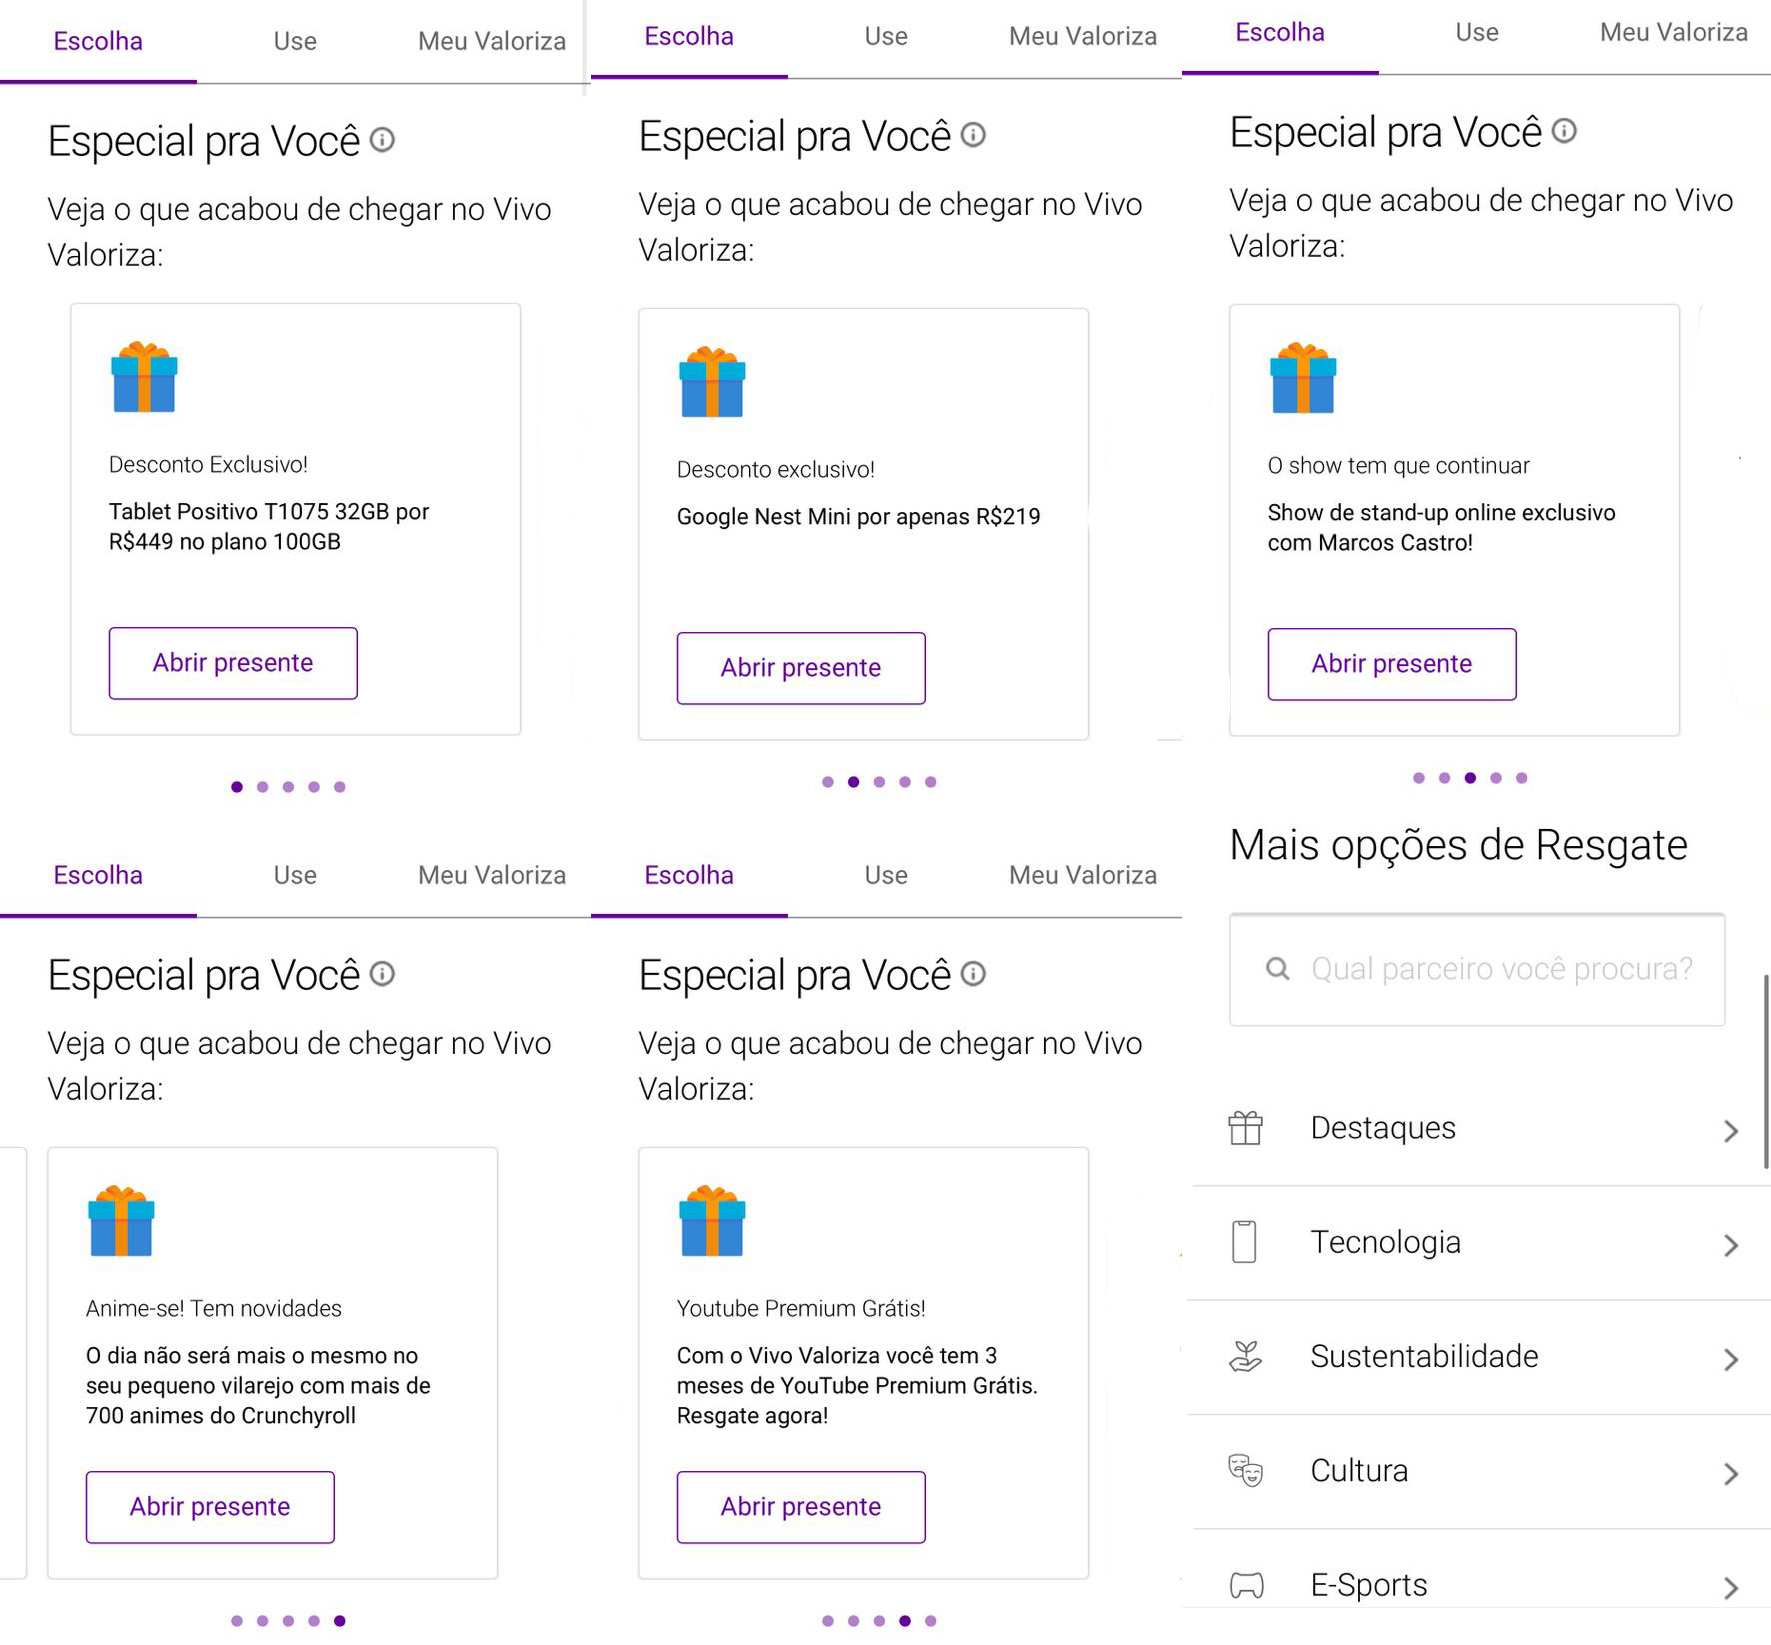Click the magnifier icon in partner search box
Image resolution: width=1771 pixels, height=1645 pixels.
1277,968
